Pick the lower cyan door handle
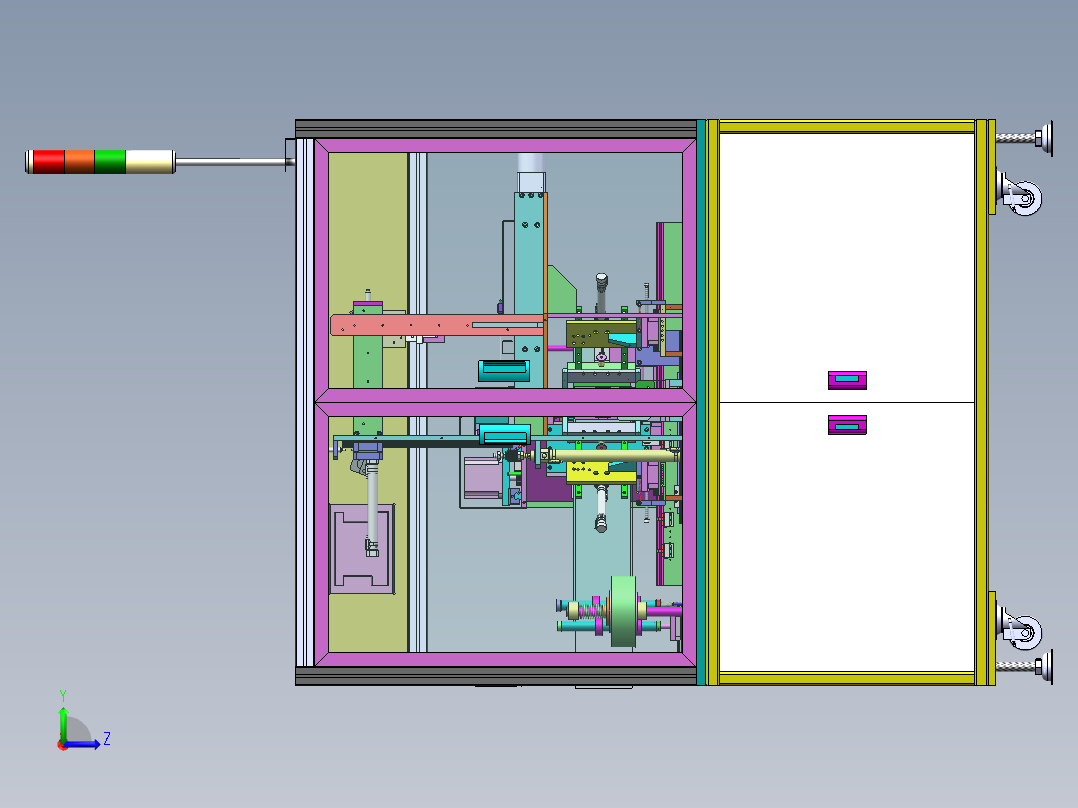Viewport: 1078px width, 808px height. coord(505,435)
